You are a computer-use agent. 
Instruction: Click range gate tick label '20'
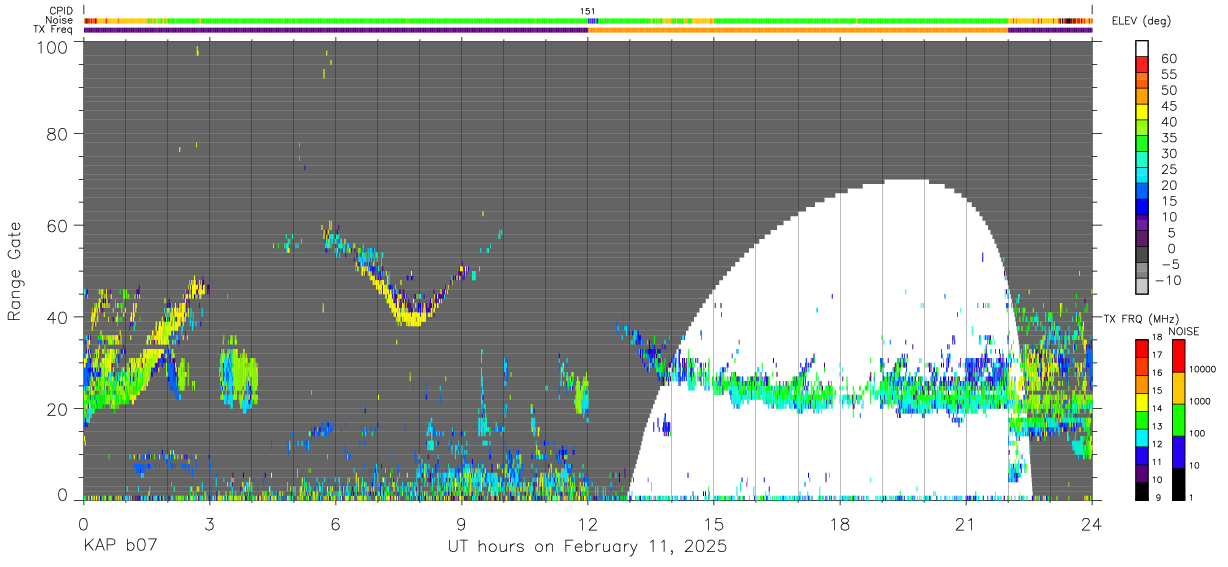point(59,409)
